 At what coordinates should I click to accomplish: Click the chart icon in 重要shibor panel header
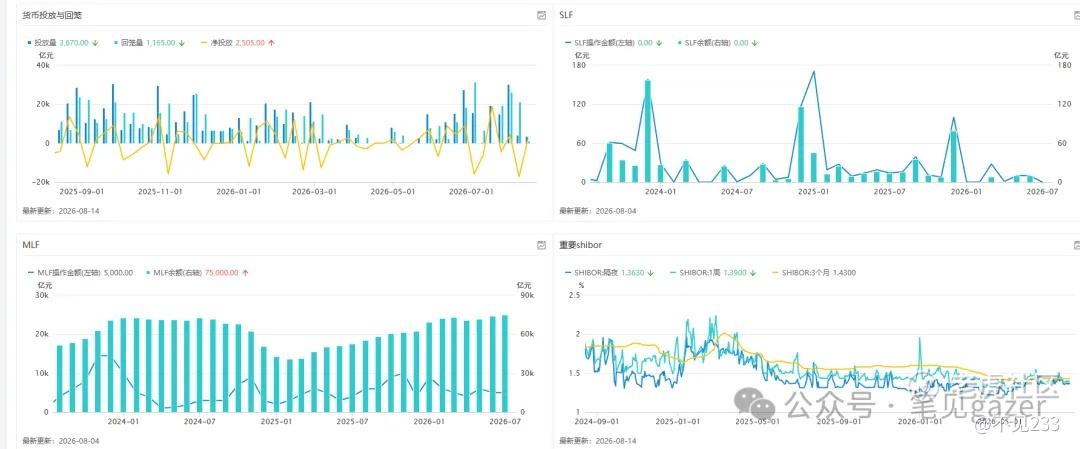(1077, 244)
